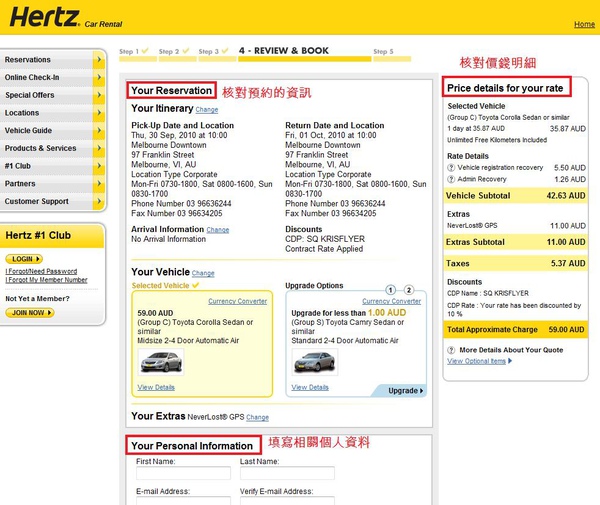Open the Forgot My Member Number link
Viewport: 600px width, 505px height.
(46, 280)
